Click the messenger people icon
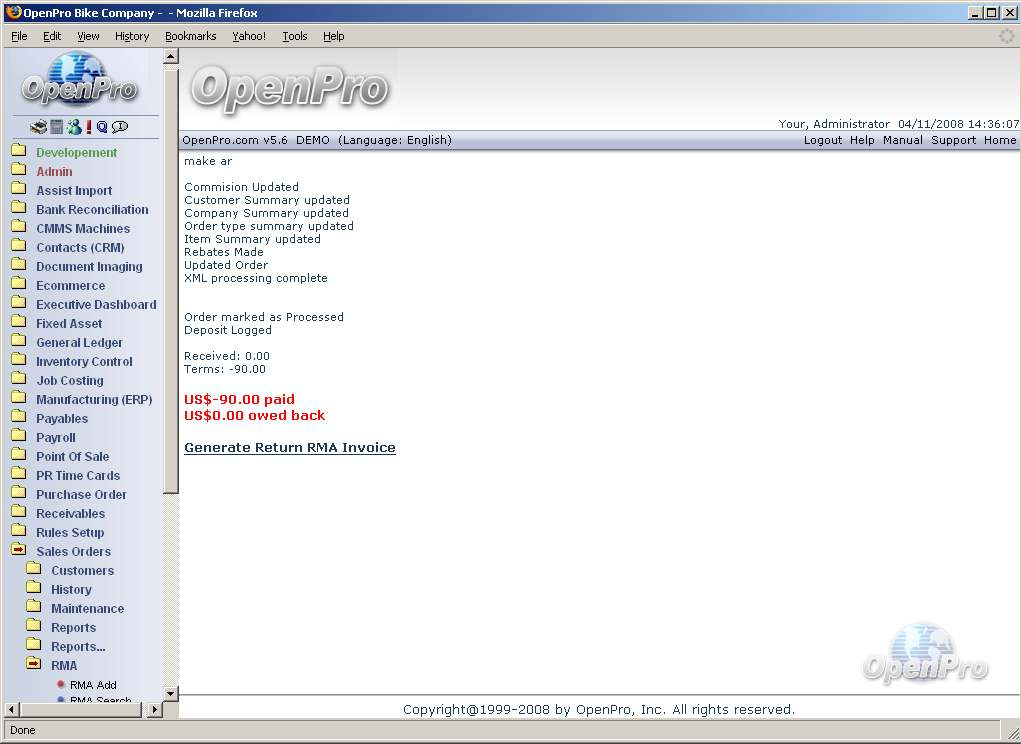The height and width of the screenshot is (744, 1021). 74,127
